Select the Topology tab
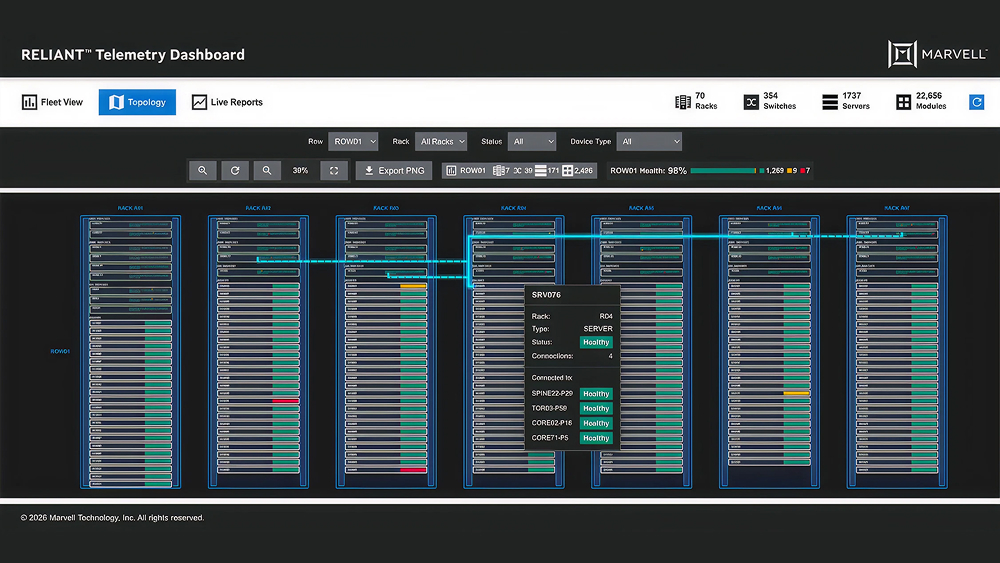Screen dimensions: 1000x563 click(137, 102)
